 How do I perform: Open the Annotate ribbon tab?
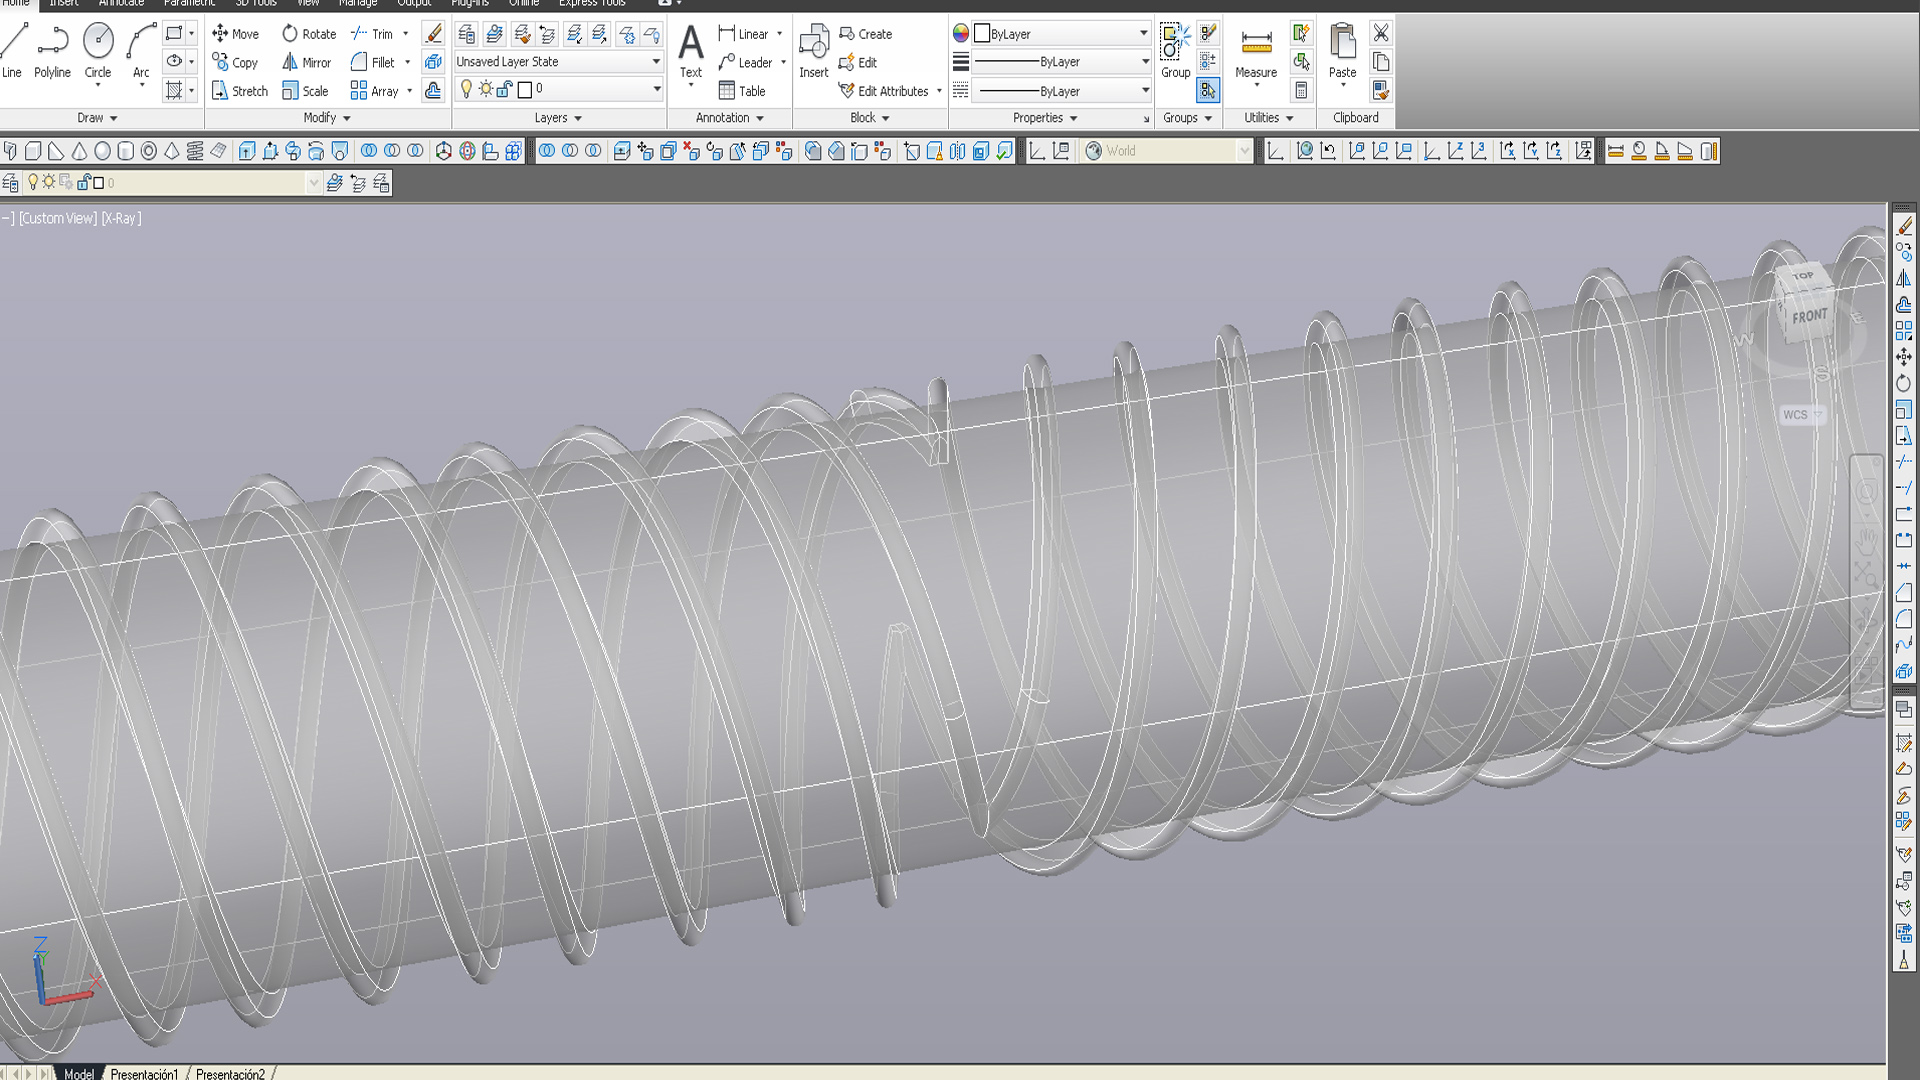121,3
